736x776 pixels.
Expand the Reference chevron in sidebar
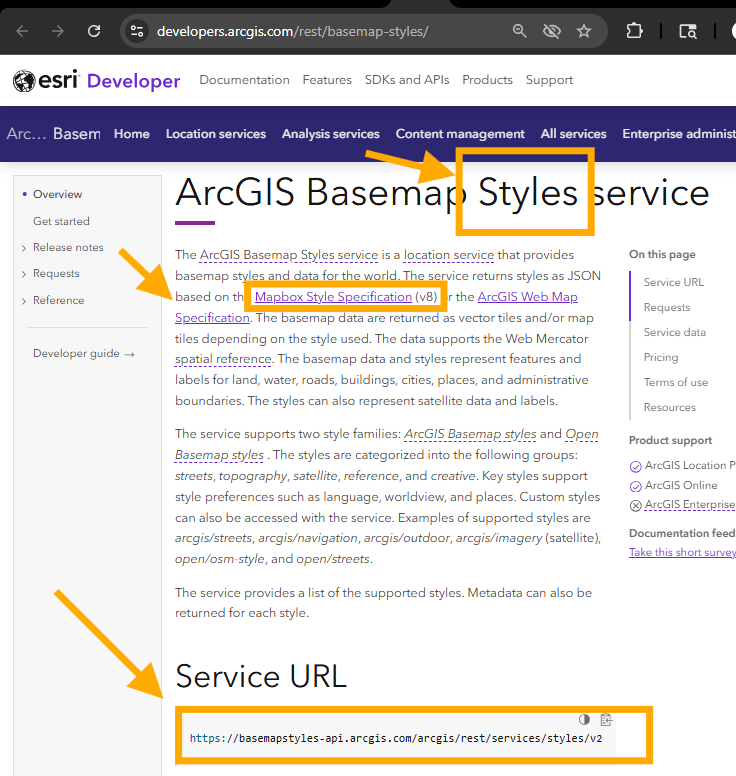(x=24, y=301)
